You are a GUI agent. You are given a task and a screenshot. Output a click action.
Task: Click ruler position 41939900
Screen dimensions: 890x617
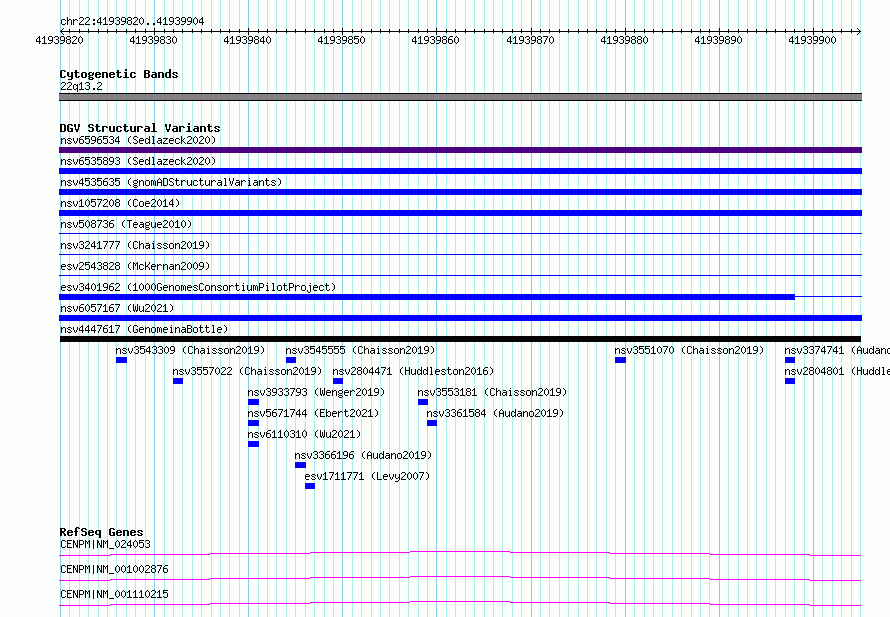click(x=812, y=40)
